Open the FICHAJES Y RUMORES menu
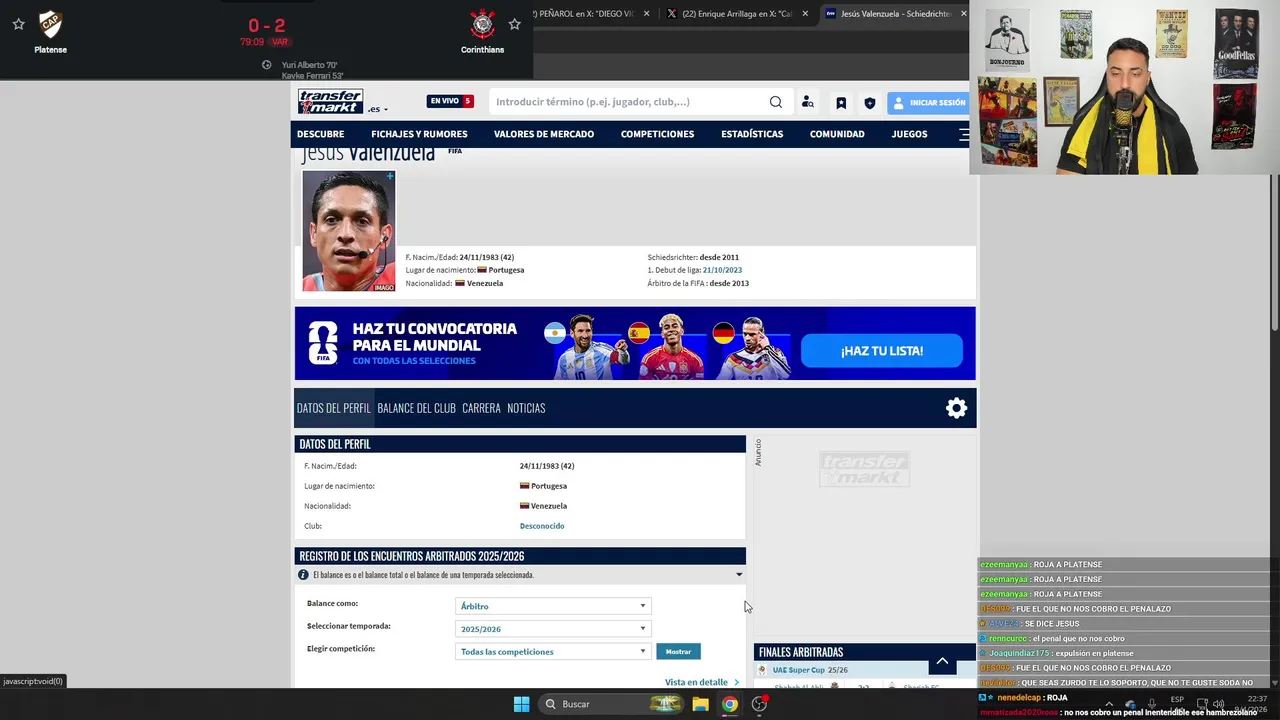 [x=419, y=134]
